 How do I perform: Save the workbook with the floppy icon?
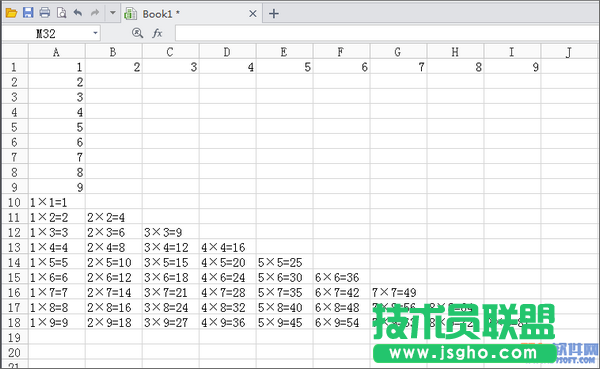coord(28,13)
